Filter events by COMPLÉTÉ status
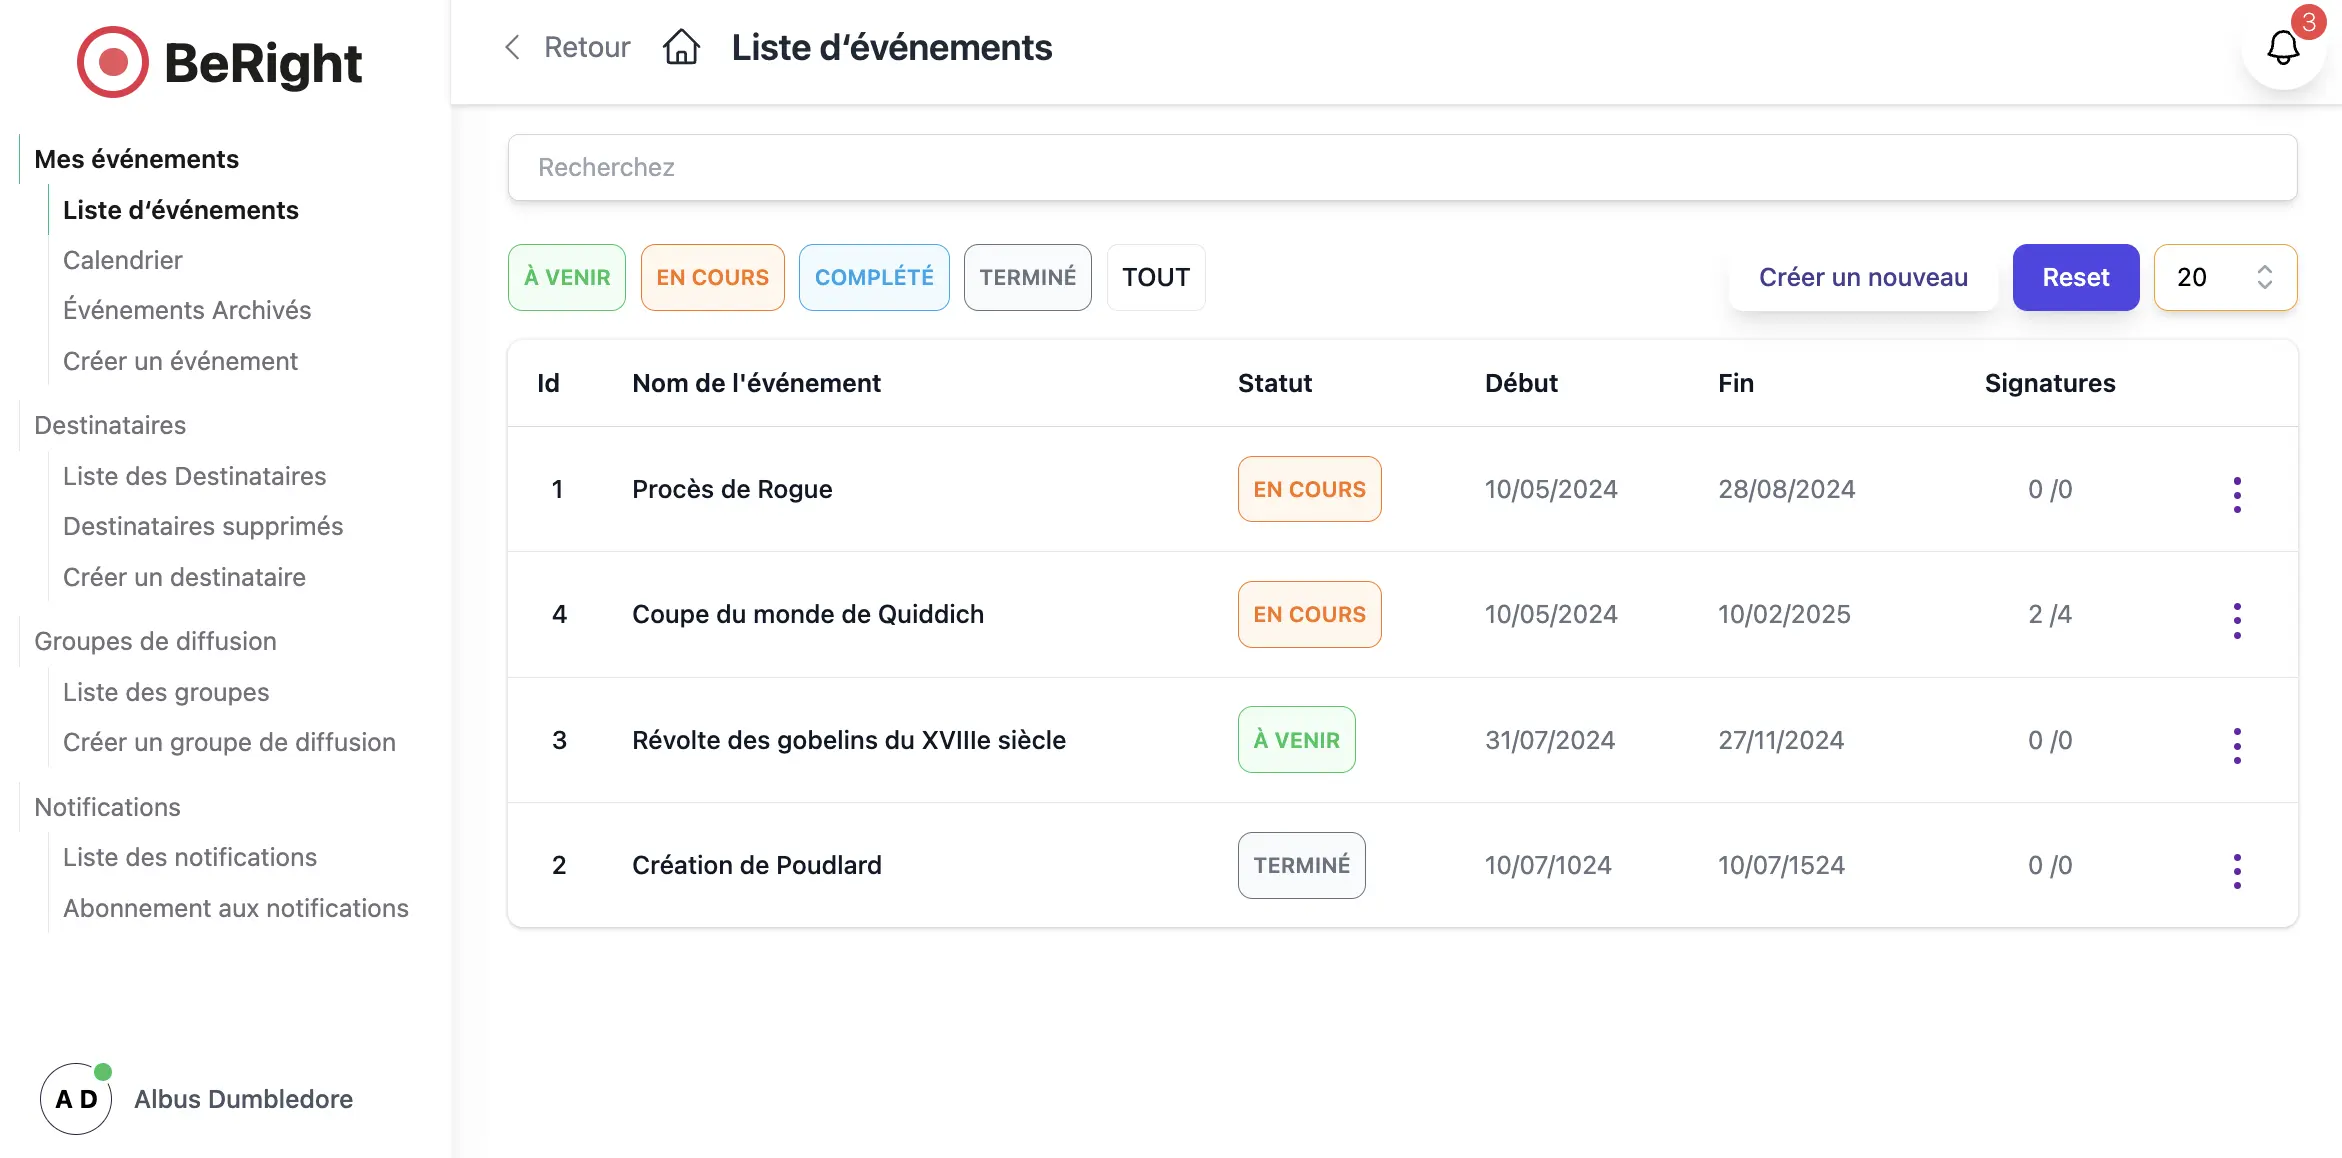This screenshot has width=2342, height=1158. pyautogui.click(x=874, y=276)
